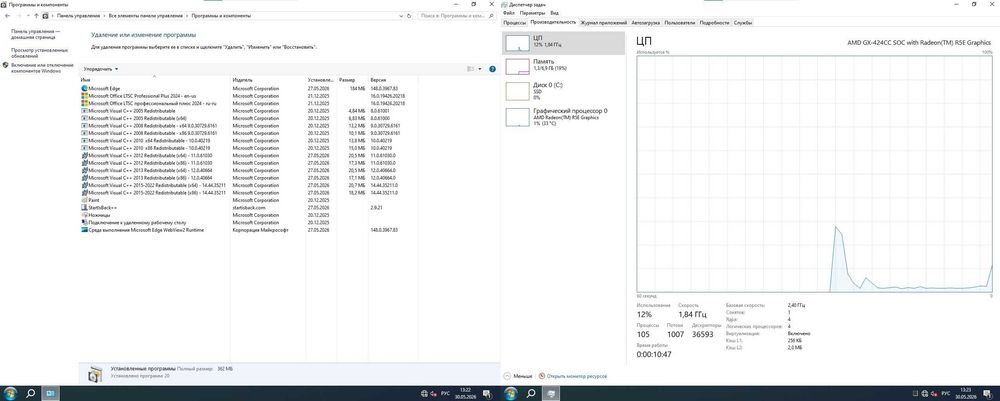The width and height of the screenshot is (1000, 401).
Task: Open help via the blue question mark icon
Action: click(x=492, y=69)
